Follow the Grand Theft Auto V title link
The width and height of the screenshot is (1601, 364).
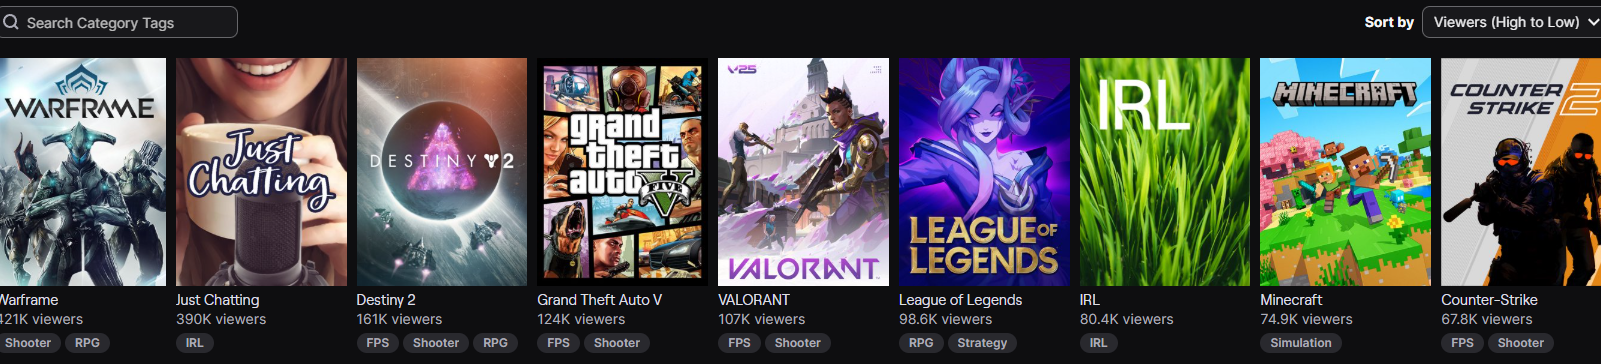599,300
